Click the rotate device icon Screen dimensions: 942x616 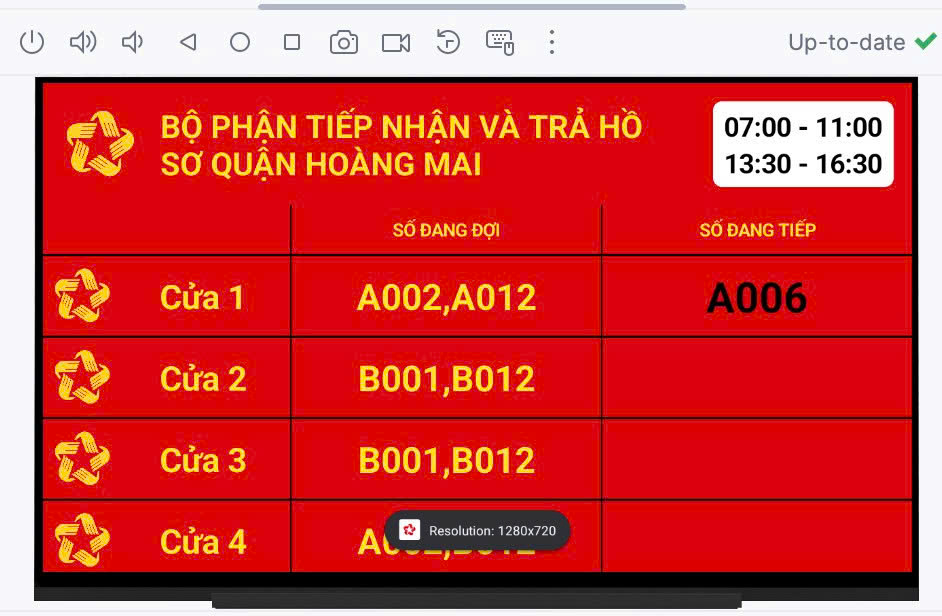pyautogui.click(x=448, y=42)
